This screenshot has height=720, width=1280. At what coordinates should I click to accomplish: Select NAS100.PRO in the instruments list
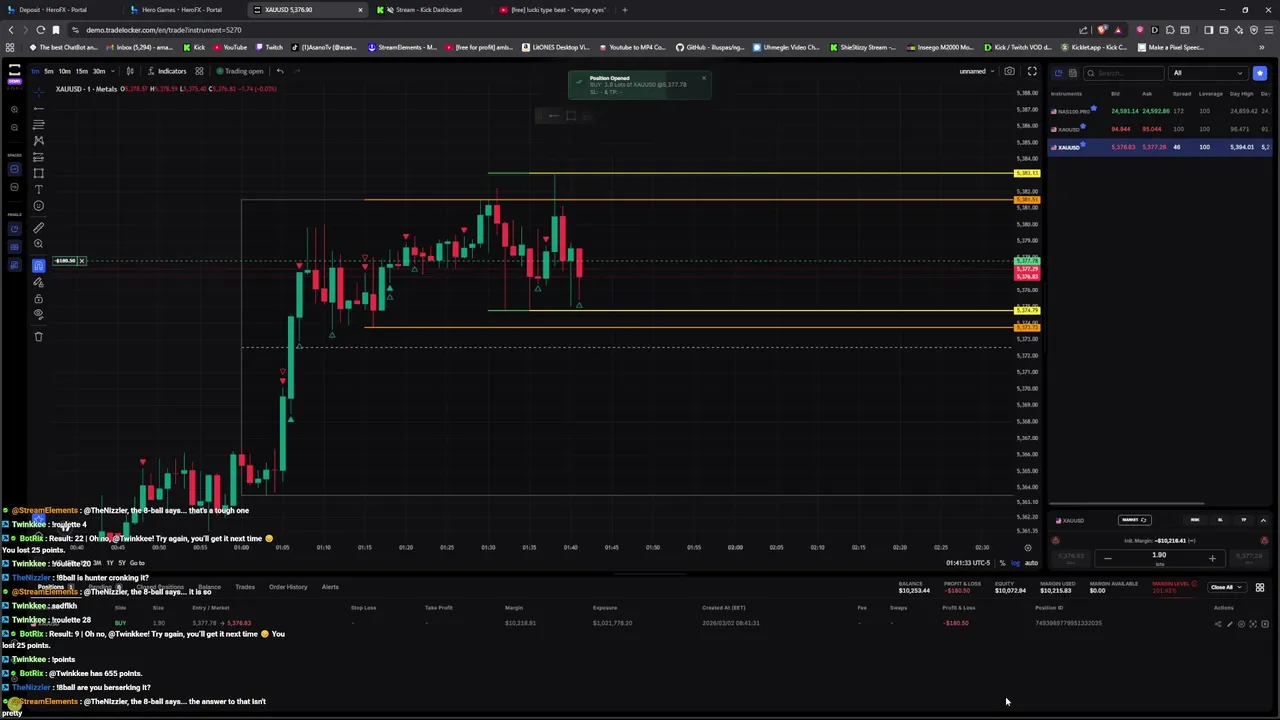(1160, 111)
